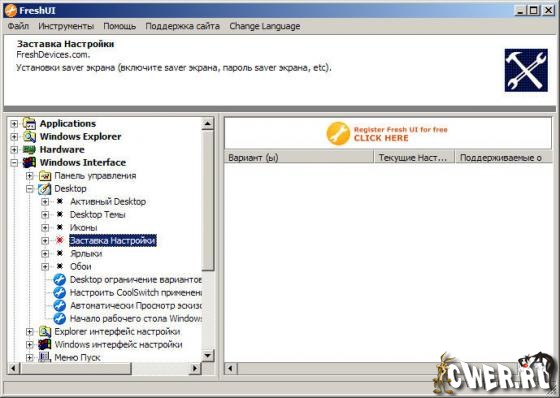Click wrench icon beside Настроить CoolSwitch
The height and width of the screenshot is (398, 560).
pos(60,293)
